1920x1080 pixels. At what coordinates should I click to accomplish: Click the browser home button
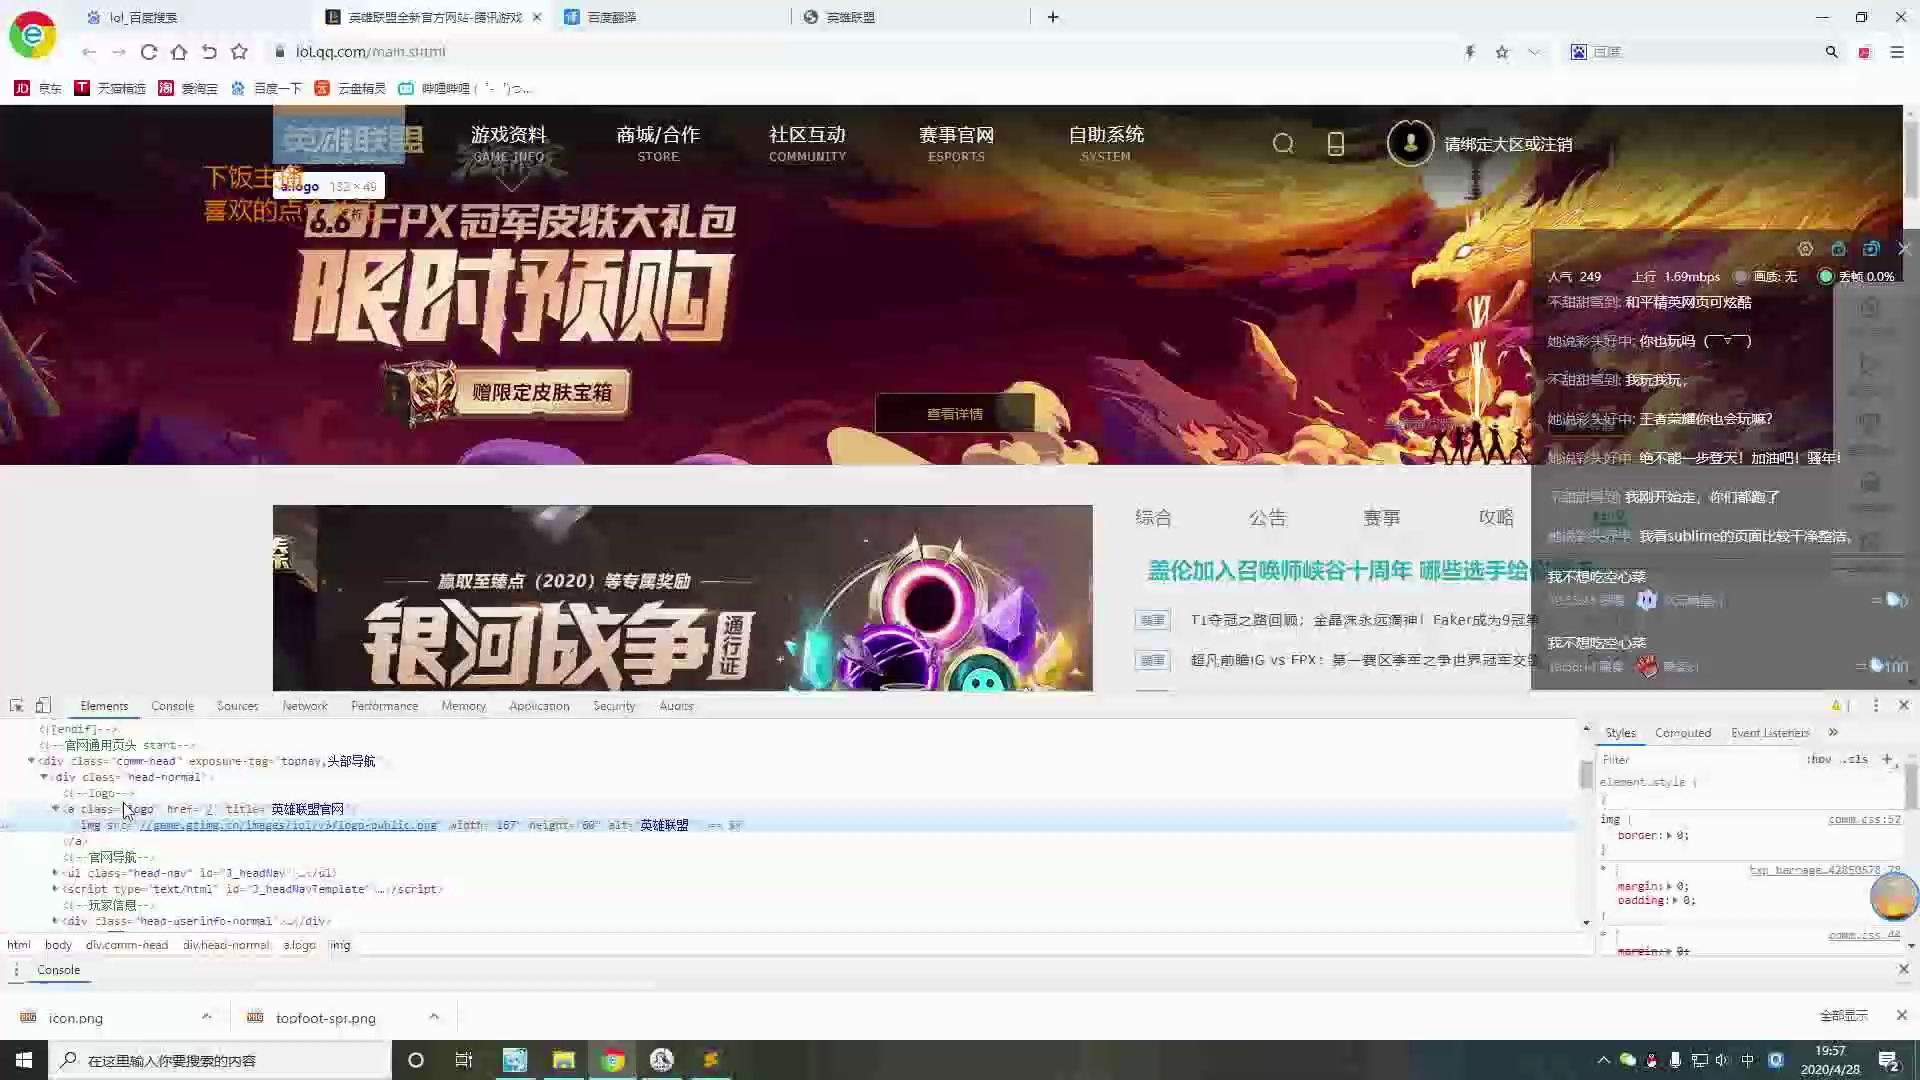point(179,52)
